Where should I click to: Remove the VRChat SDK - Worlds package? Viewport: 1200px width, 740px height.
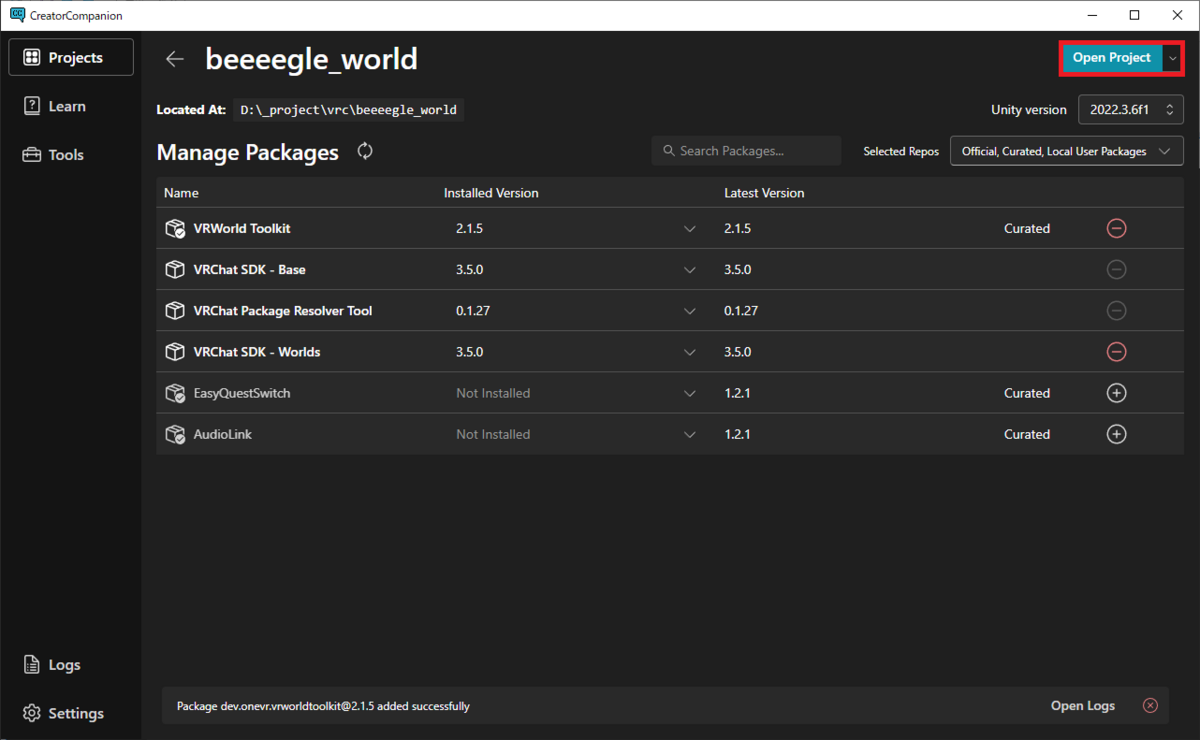[x=1117, y=352]
